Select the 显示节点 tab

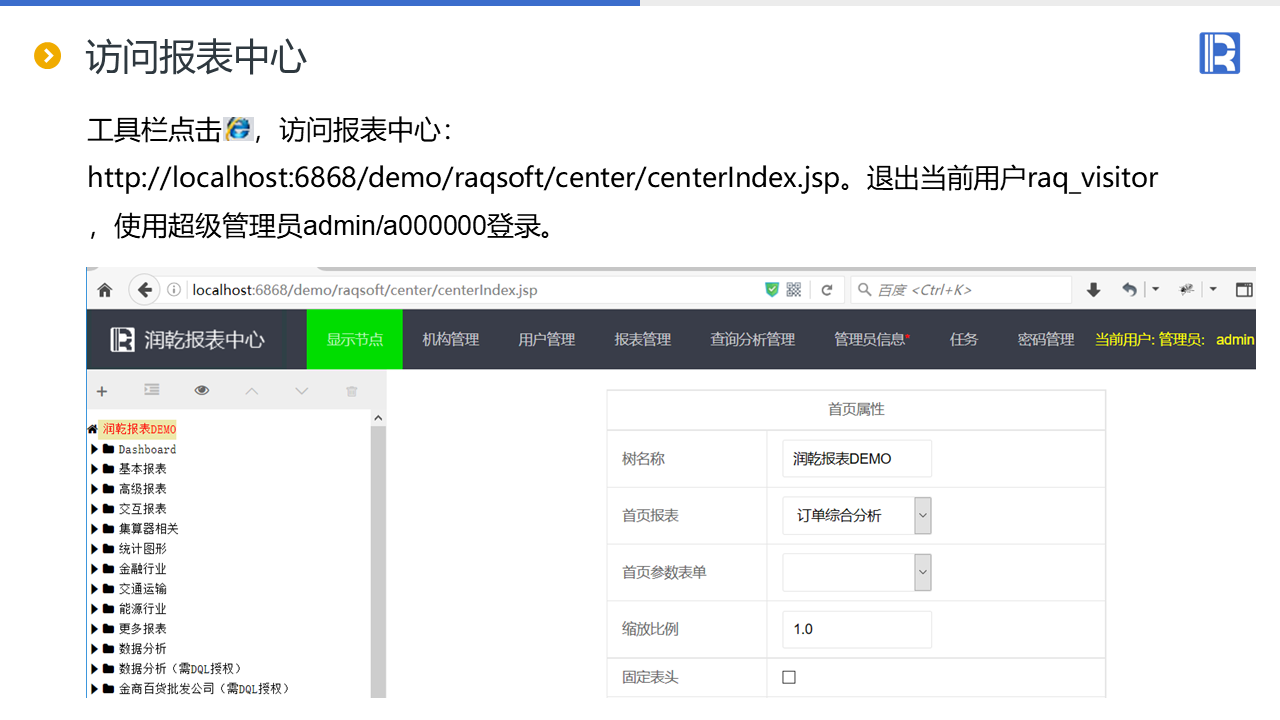coord(355,339)
